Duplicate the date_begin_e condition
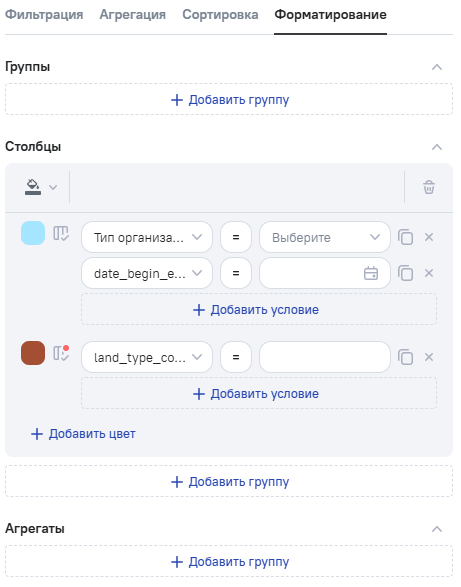Viewport: 461px width, 587px height. [x=405, y=273]
